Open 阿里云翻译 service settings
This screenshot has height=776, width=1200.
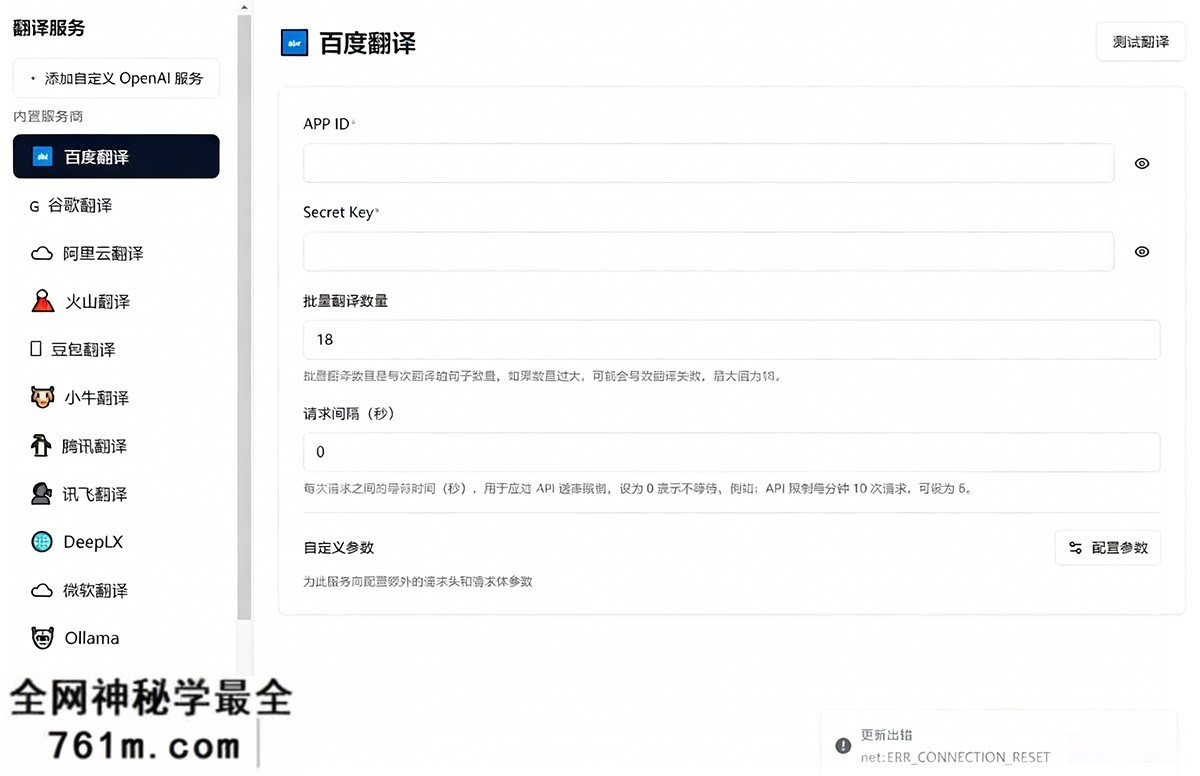coord(116,253)
